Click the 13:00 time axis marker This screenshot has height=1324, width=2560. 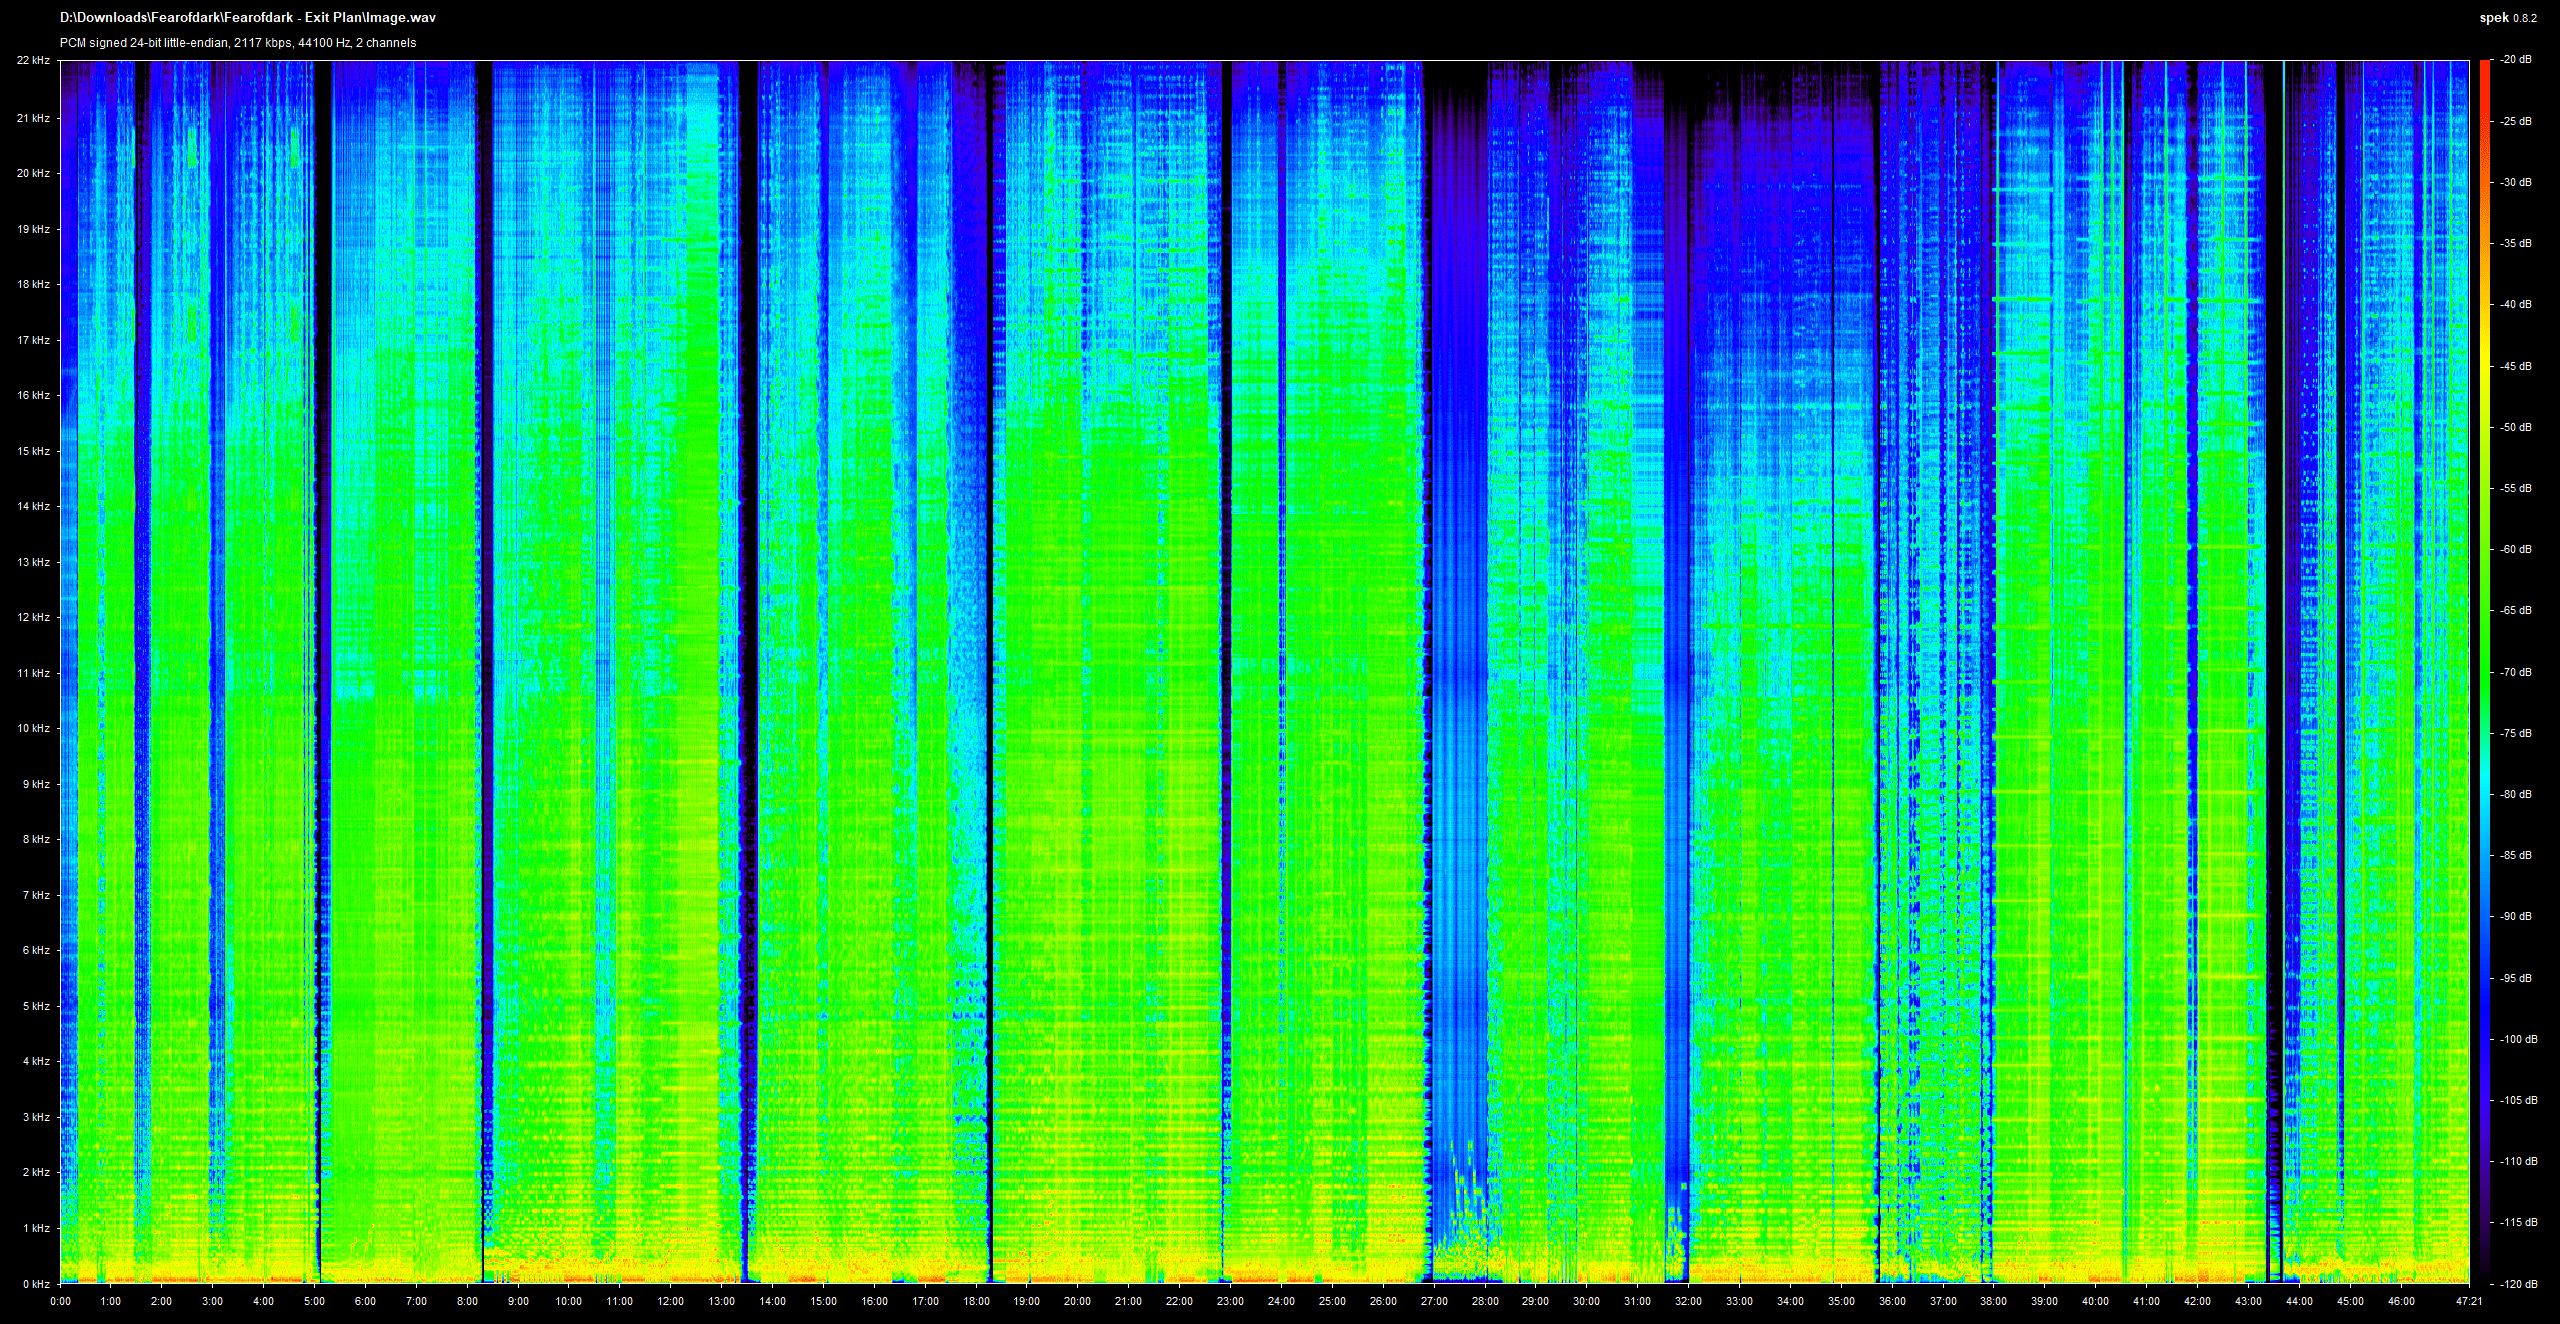721,1301
